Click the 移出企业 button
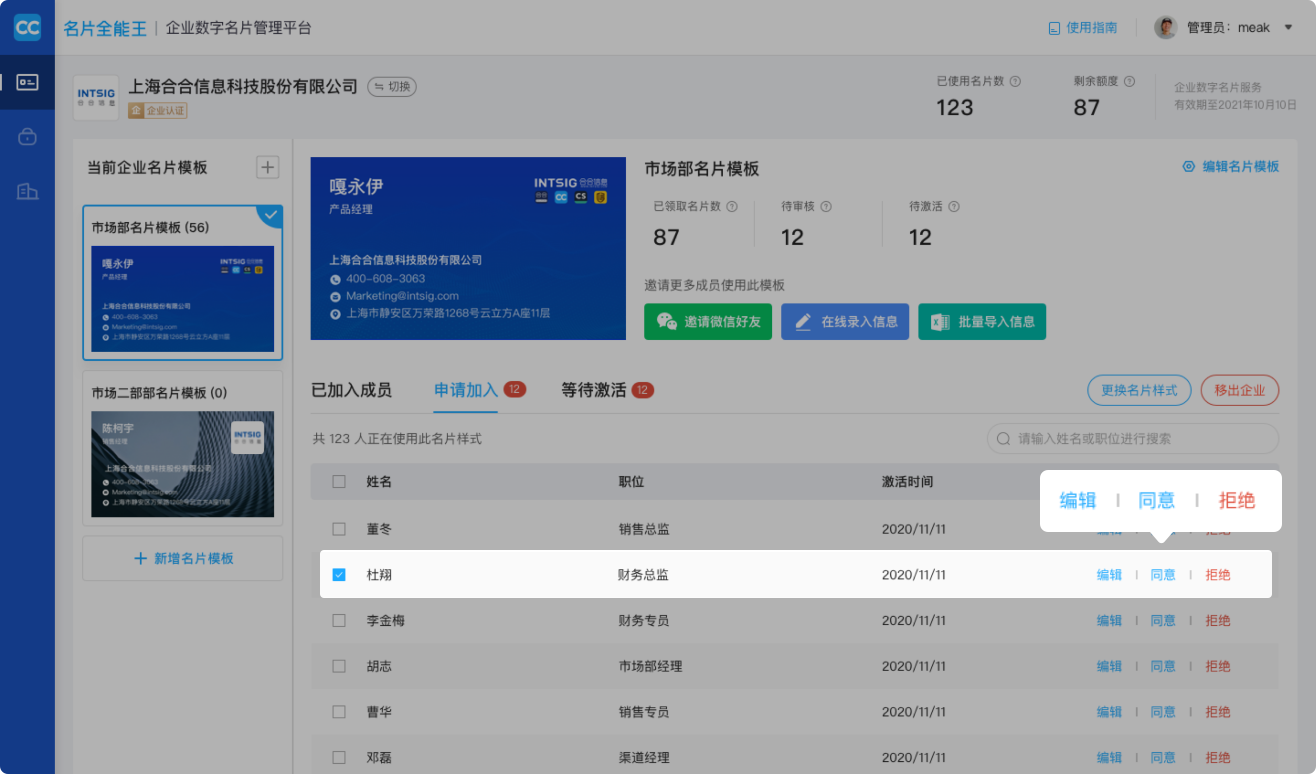Viewport: 1316px width, 774px height. (1240, 391)
